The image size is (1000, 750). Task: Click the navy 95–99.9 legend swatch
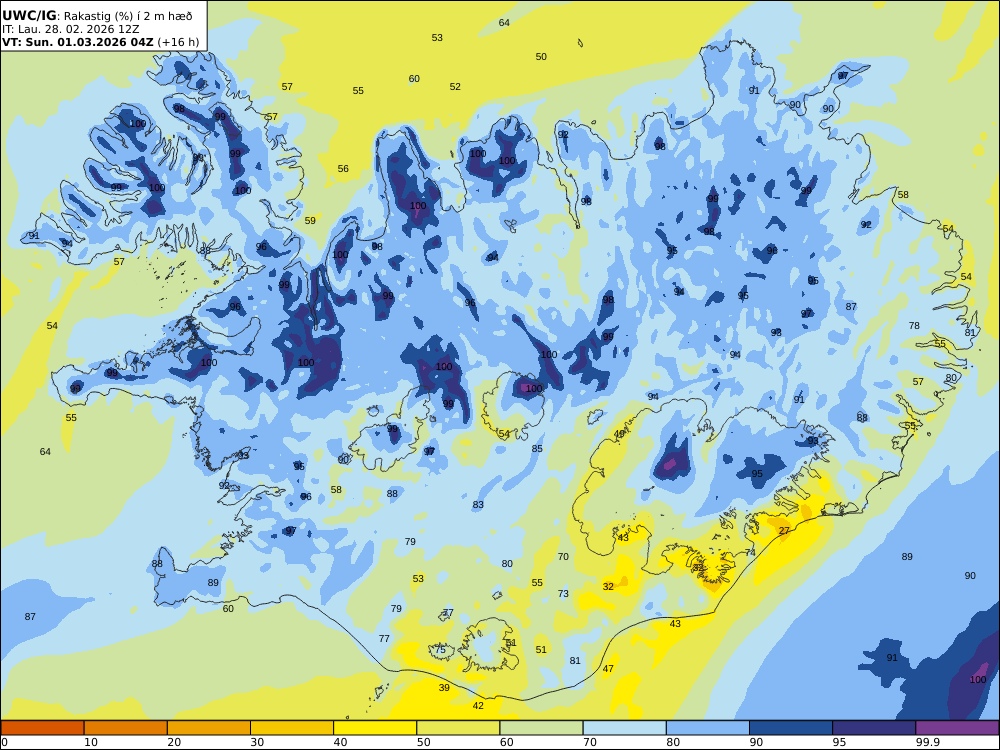click(x=874, y=728)
